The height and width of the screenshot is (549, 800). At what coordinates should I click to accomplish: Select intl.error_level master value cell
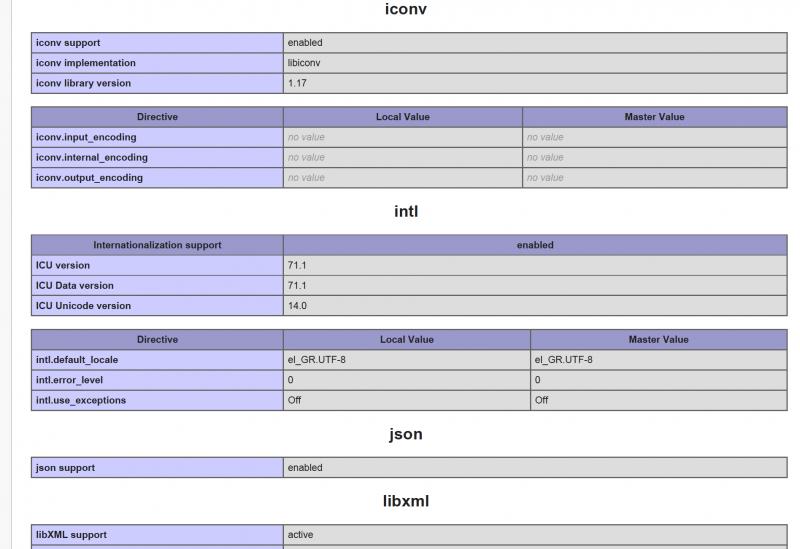[x=659, y=380]
